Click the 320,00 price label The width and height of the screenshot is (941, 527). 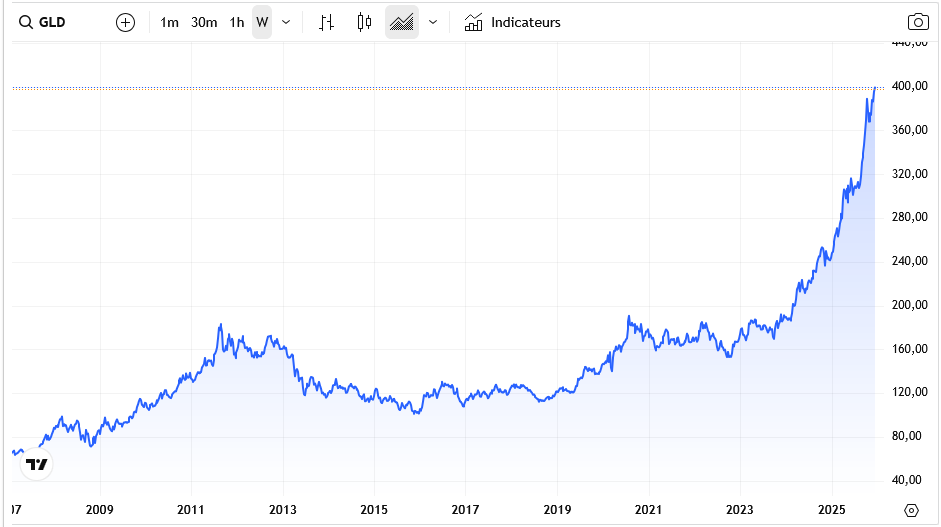910,173
